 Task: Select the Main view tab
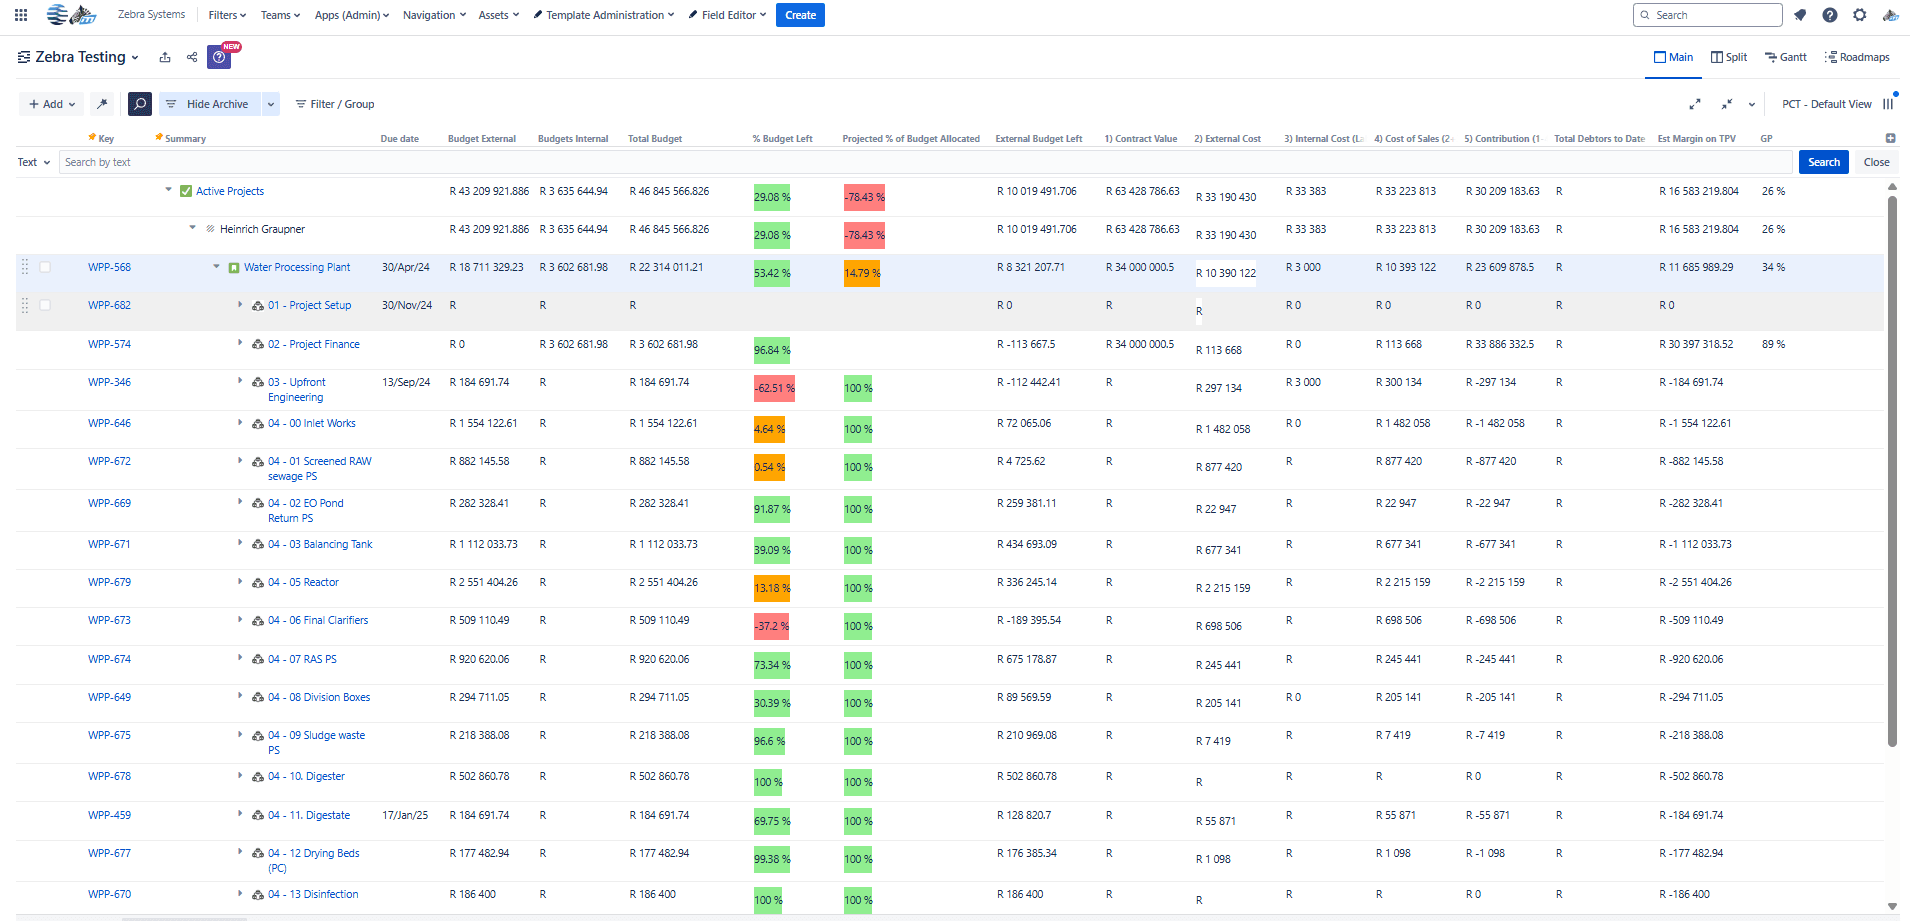click(x=1673, y=57)
